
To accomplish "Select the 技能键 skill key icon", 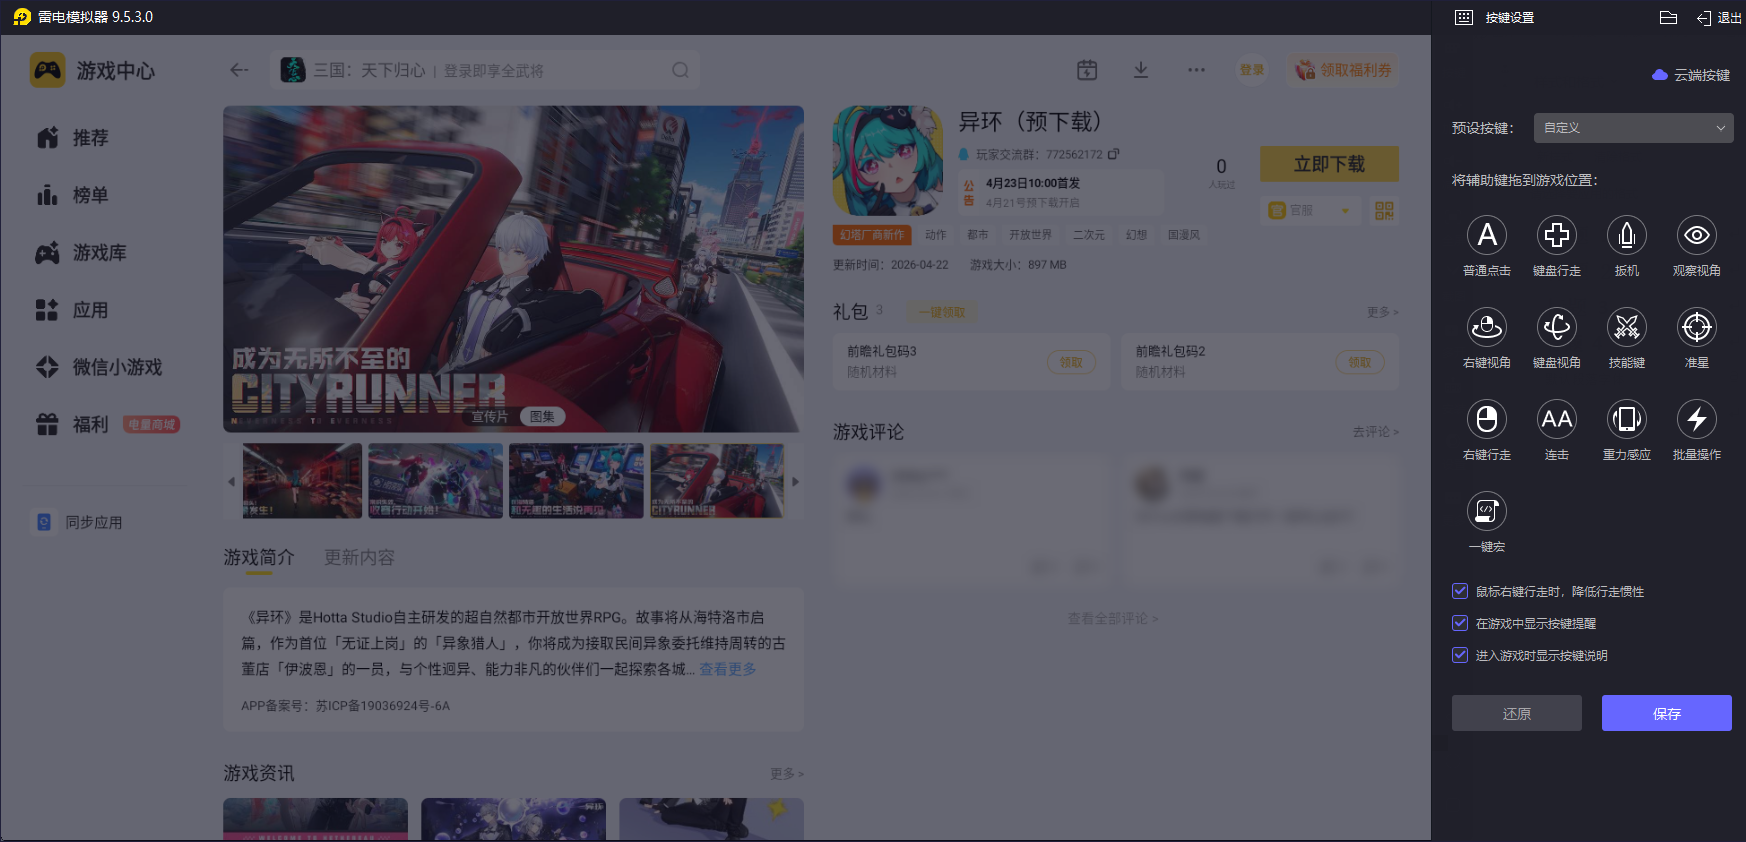I will point(1627,327).
